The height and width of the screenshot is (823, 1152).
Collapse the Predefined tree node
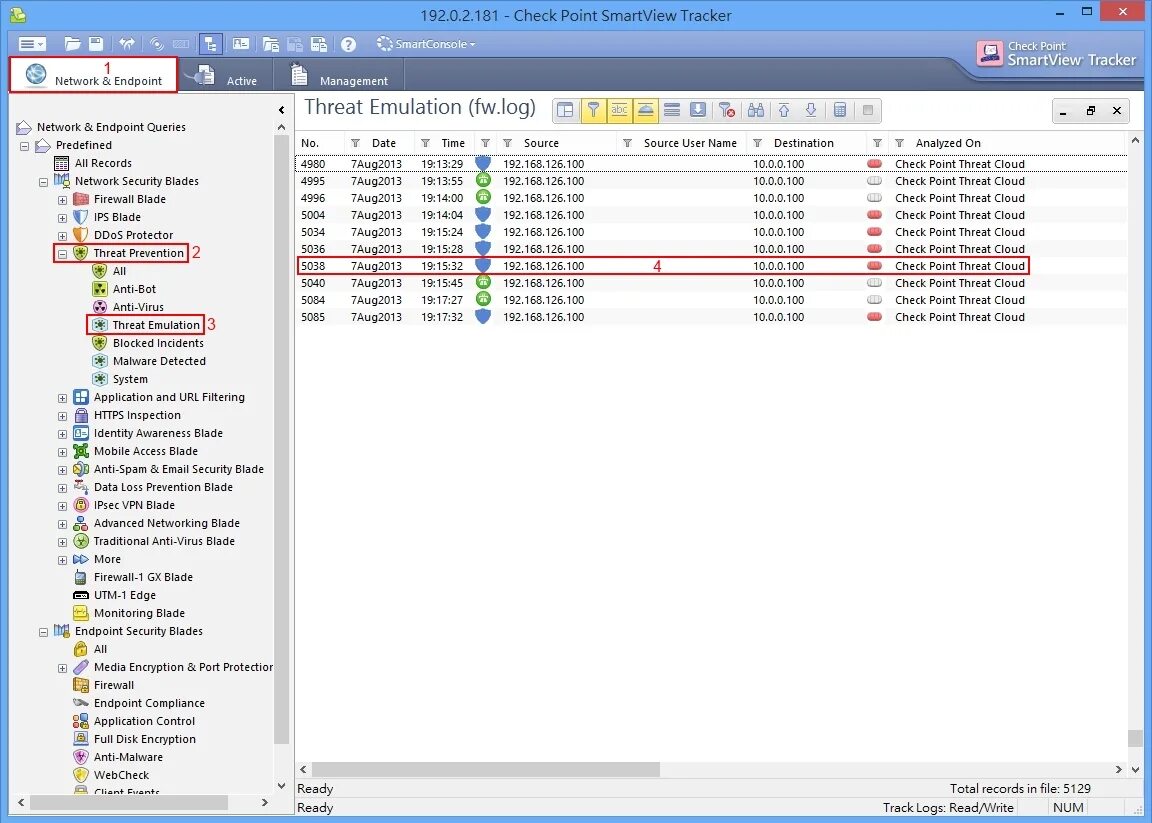click(24, 145)
